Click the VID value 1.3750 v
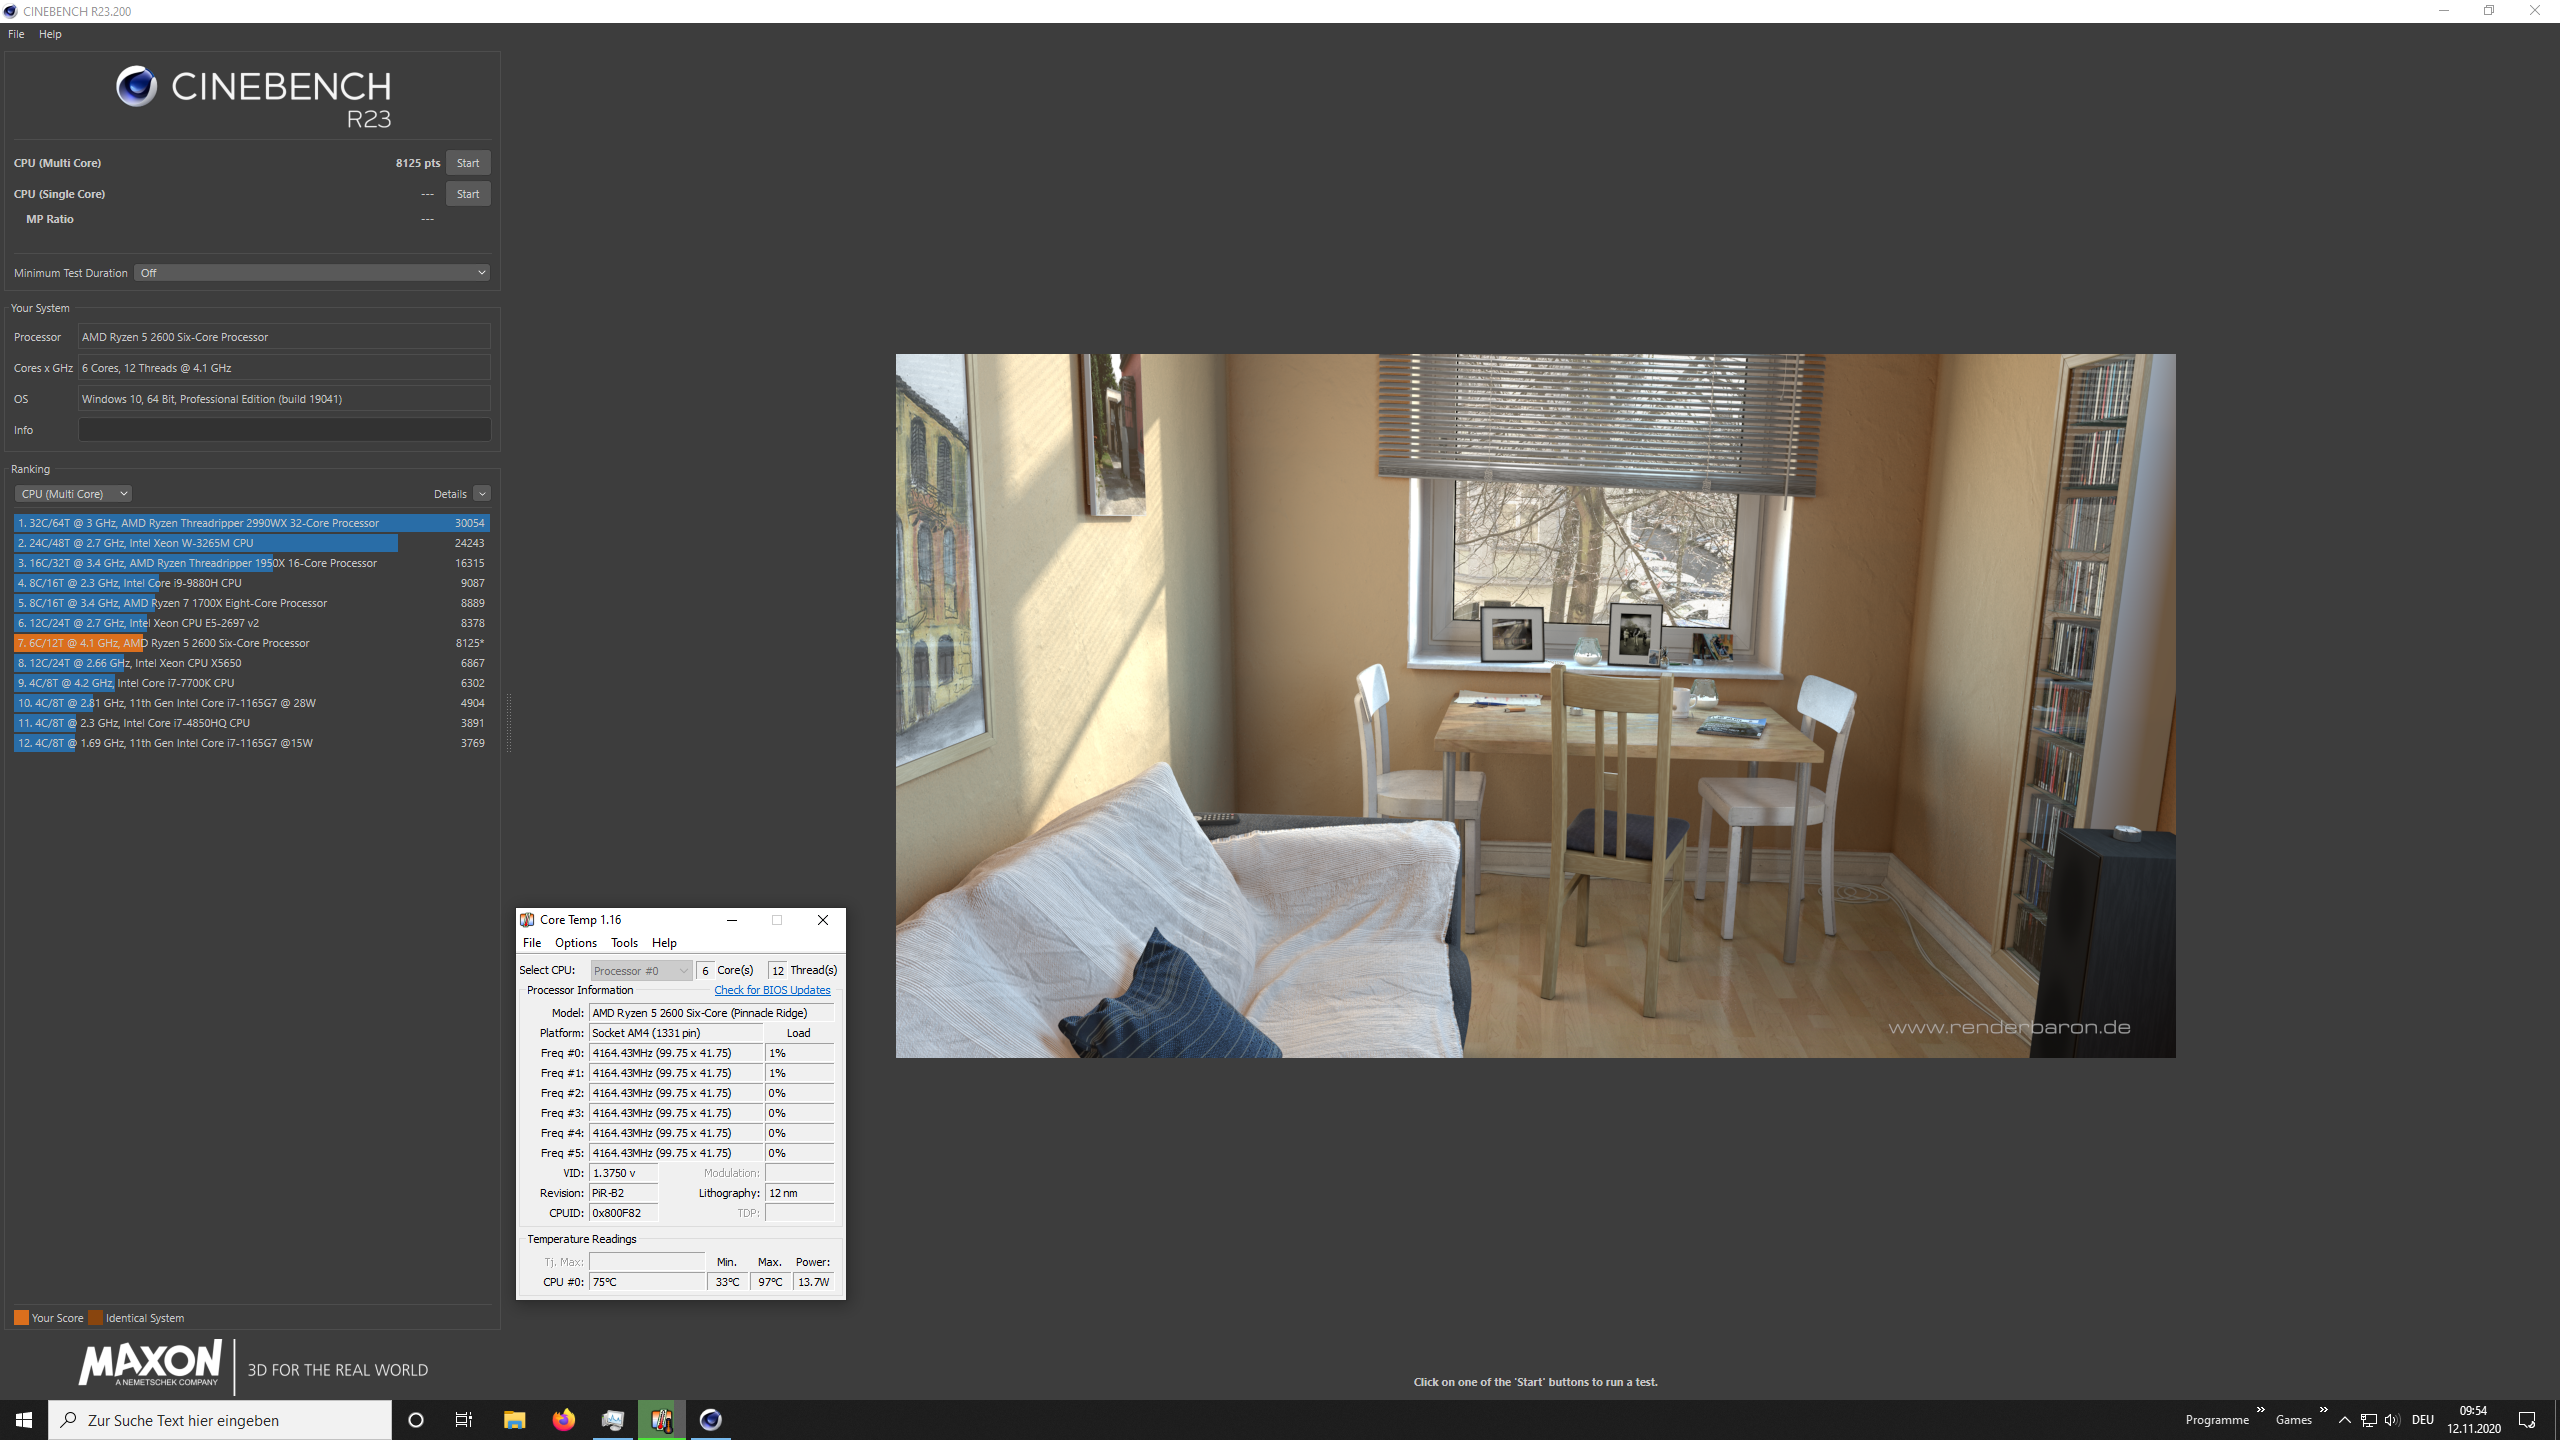The height and width of the screenshot is (1440, 2560). coord(624,1173)
